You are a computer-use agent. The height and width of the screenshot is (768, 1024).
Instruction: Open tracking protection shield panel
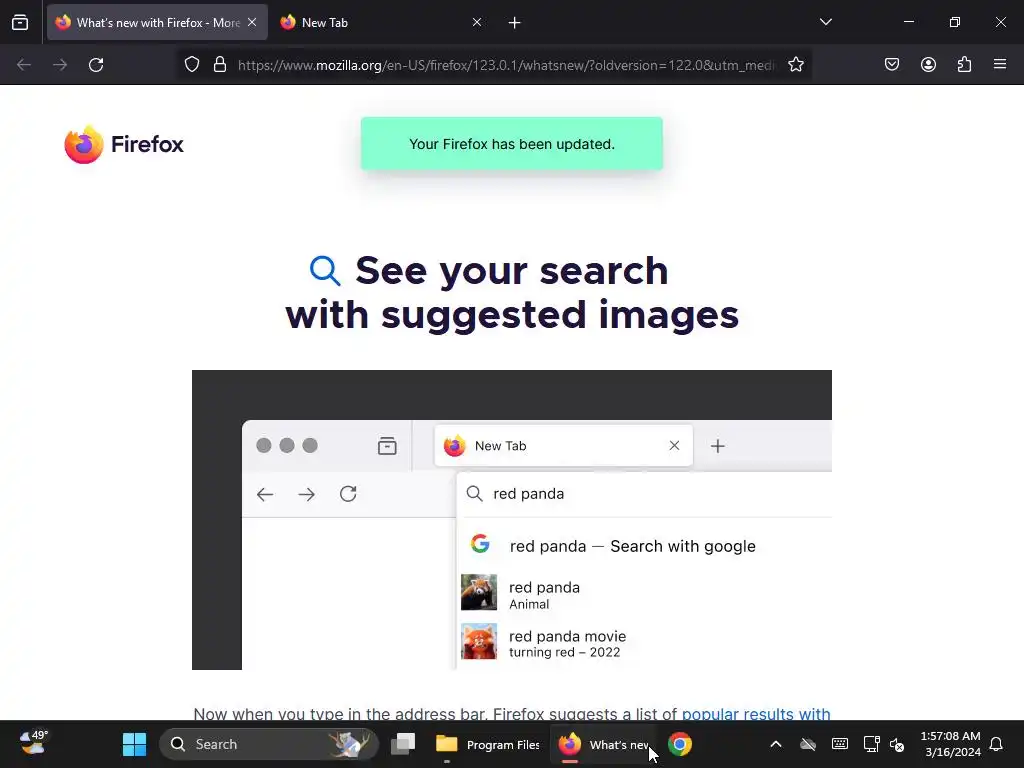click(x=191, y=65)
